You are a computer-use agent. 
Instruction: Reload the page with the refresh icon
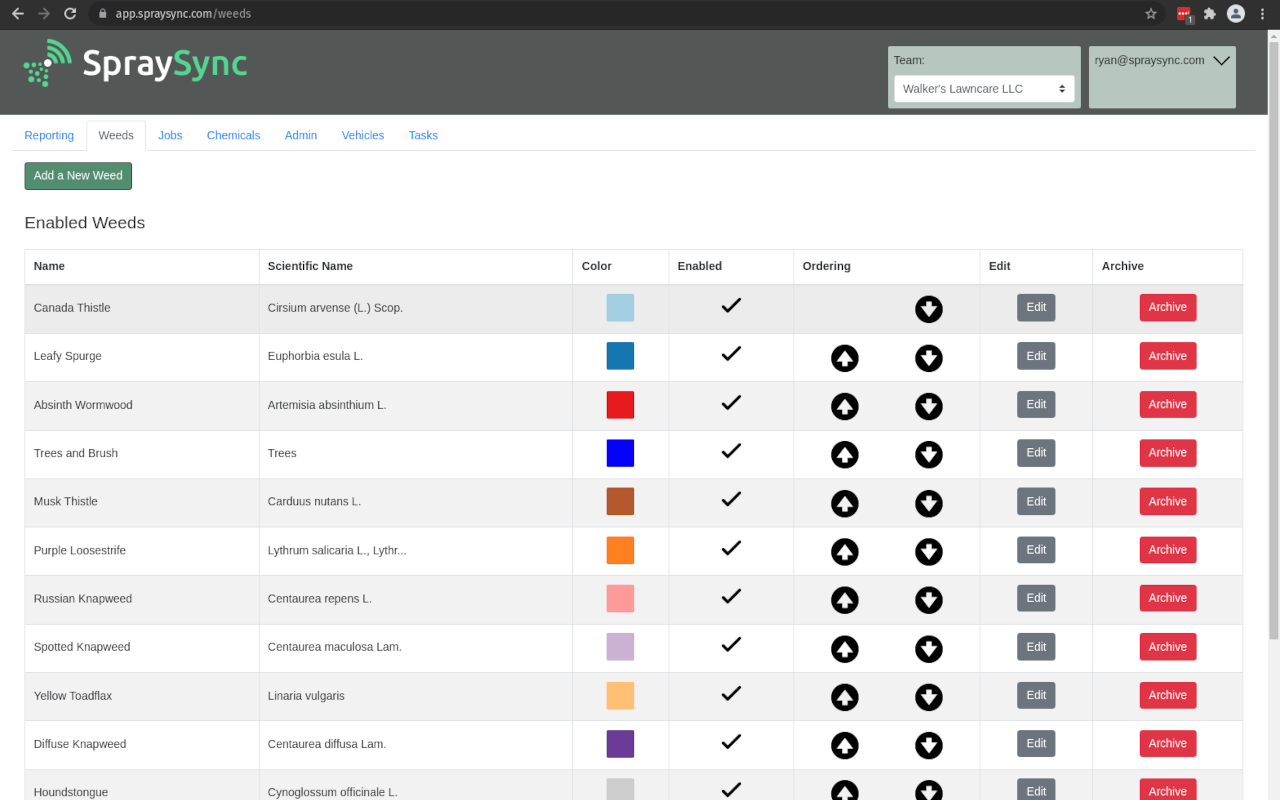68,13
